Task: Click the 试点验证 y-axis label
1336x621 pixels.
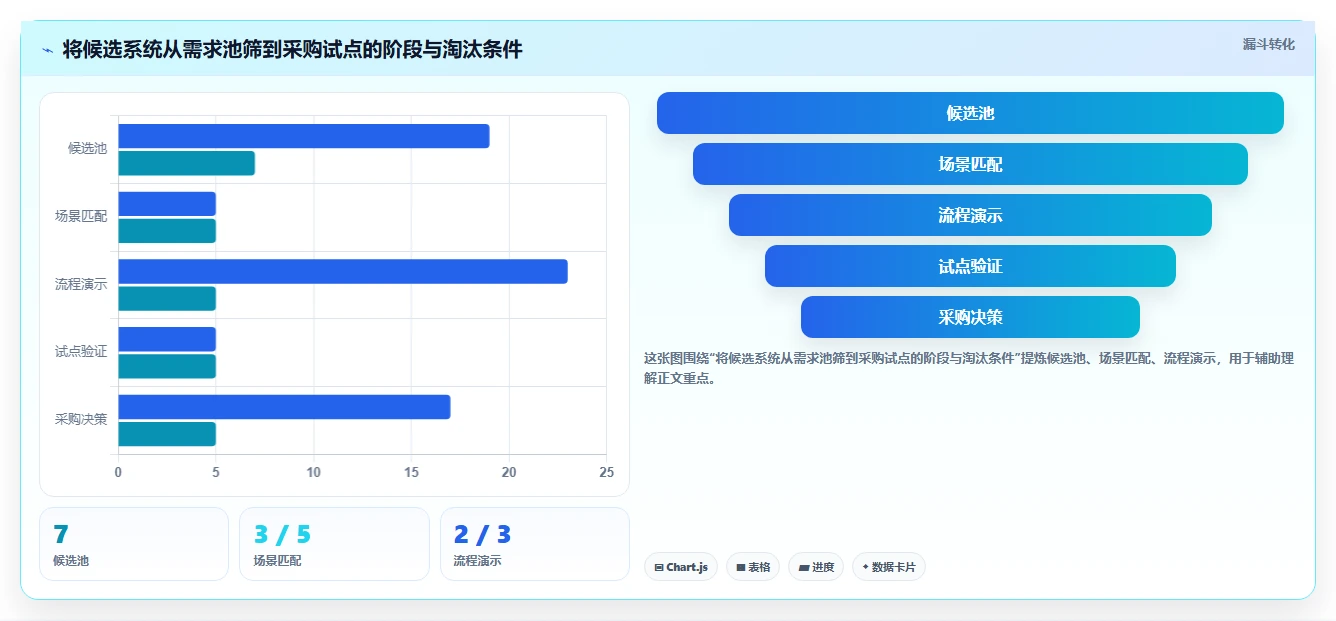Action: coord(81,351)
